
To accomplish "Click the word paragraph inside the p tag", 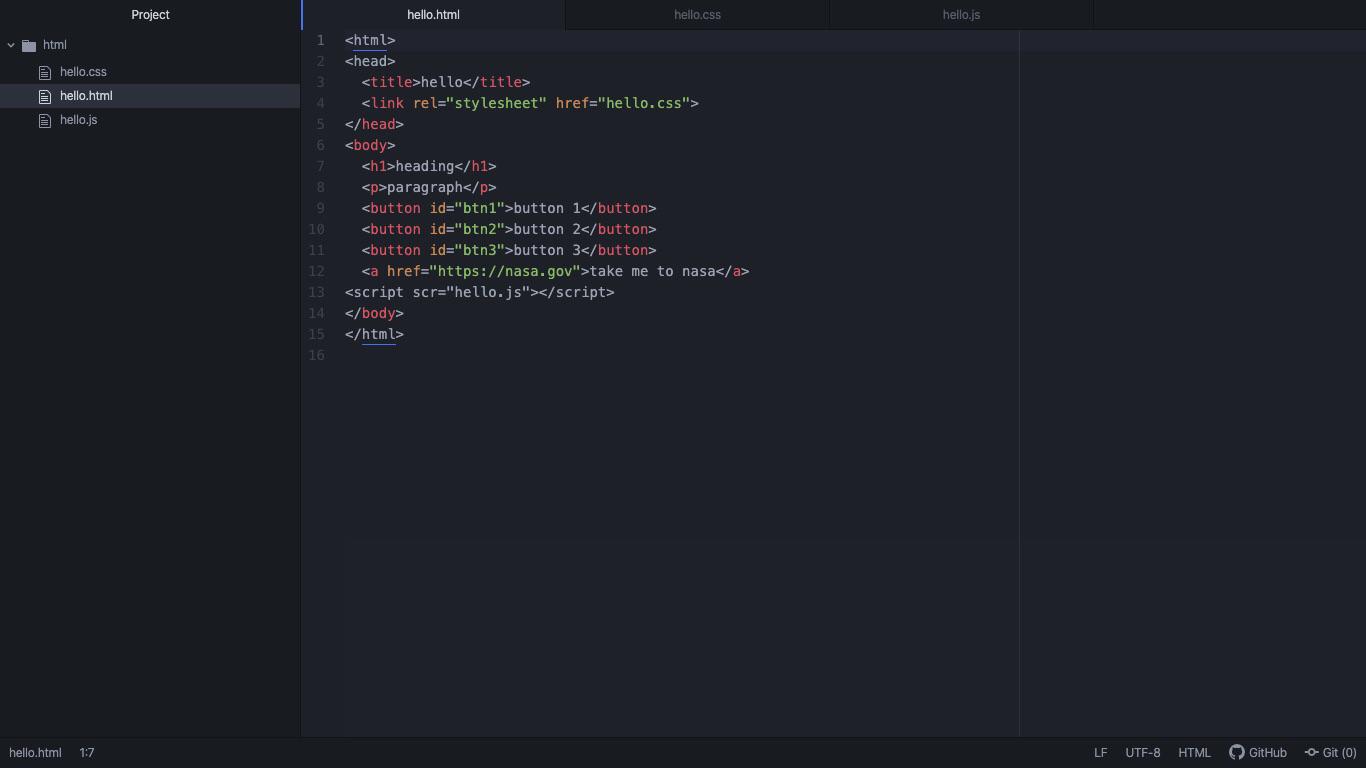I will pos(425,188).
